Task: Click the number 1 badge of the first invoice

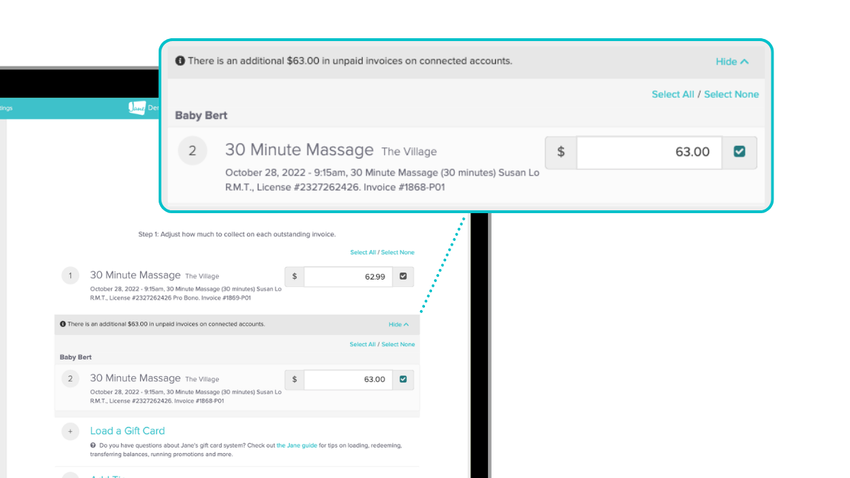Action: (70, 276)
